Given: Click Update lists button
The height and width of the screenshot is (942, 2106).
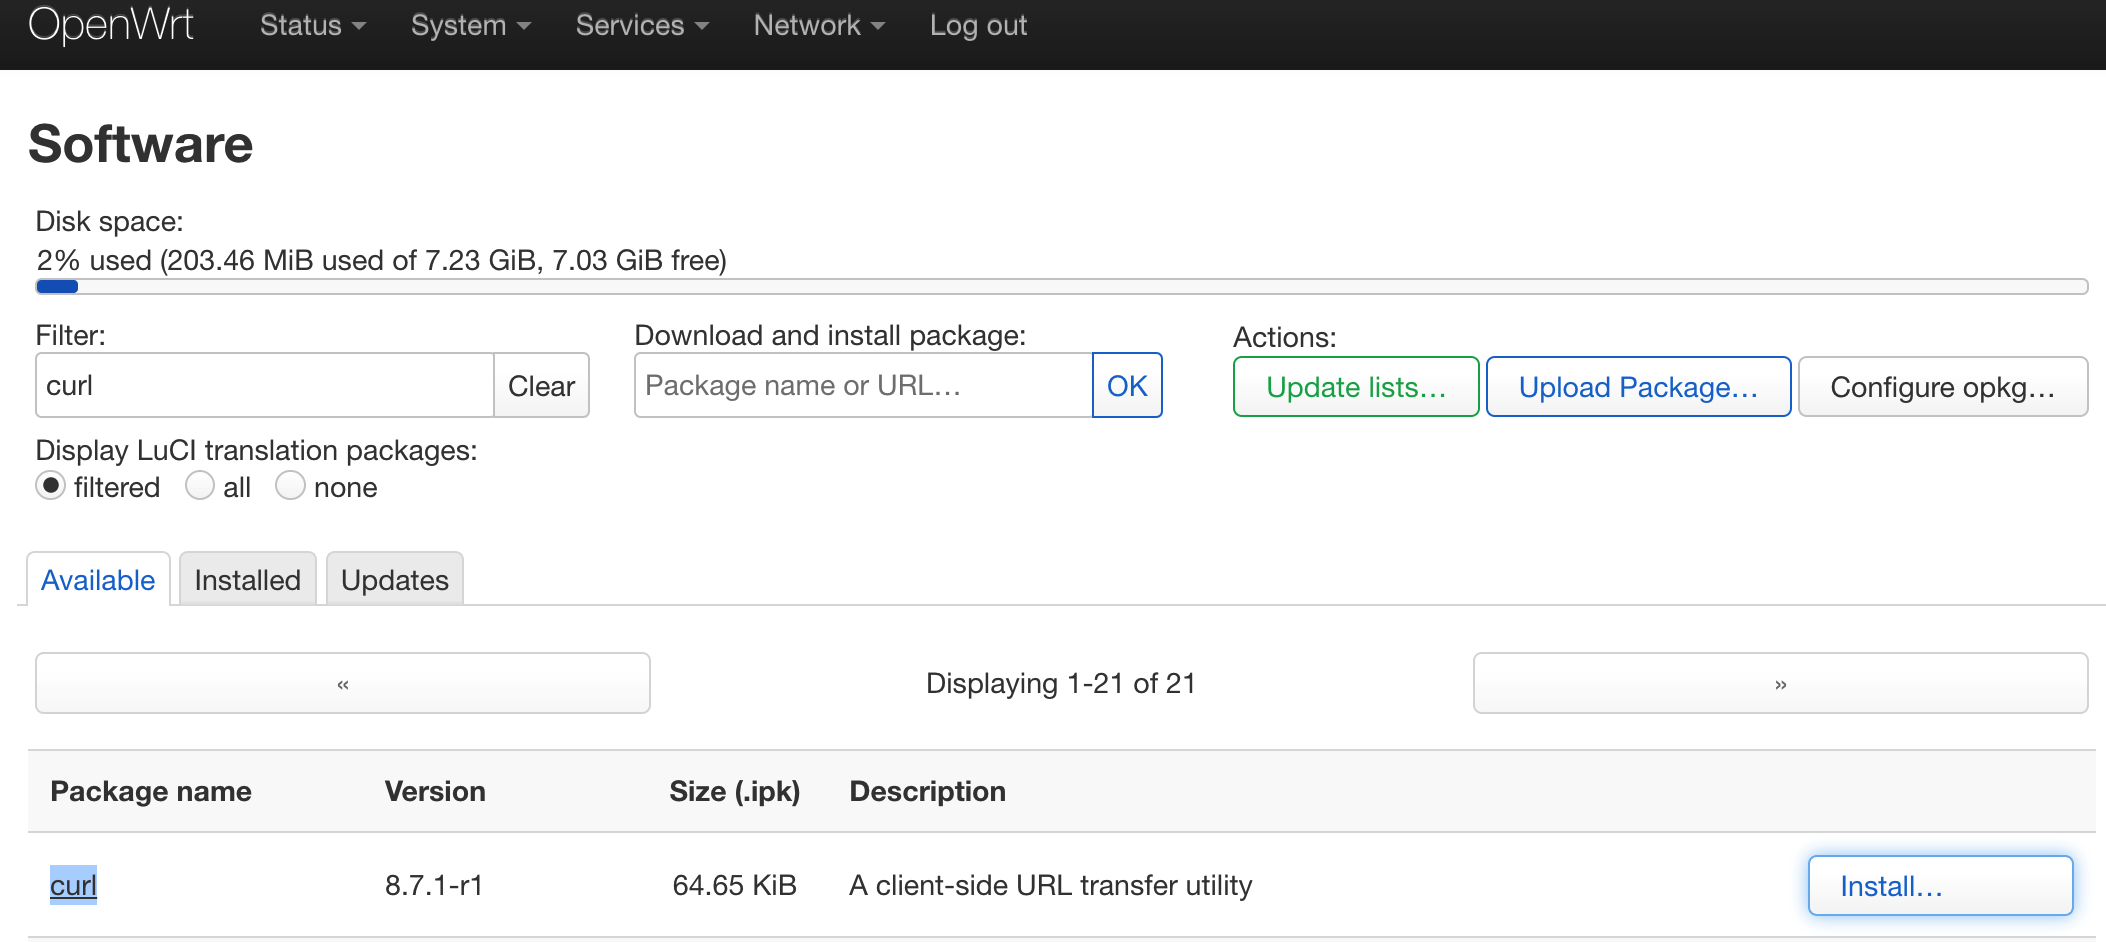Looking at the screenshot, I should [x=1356, y=387].
